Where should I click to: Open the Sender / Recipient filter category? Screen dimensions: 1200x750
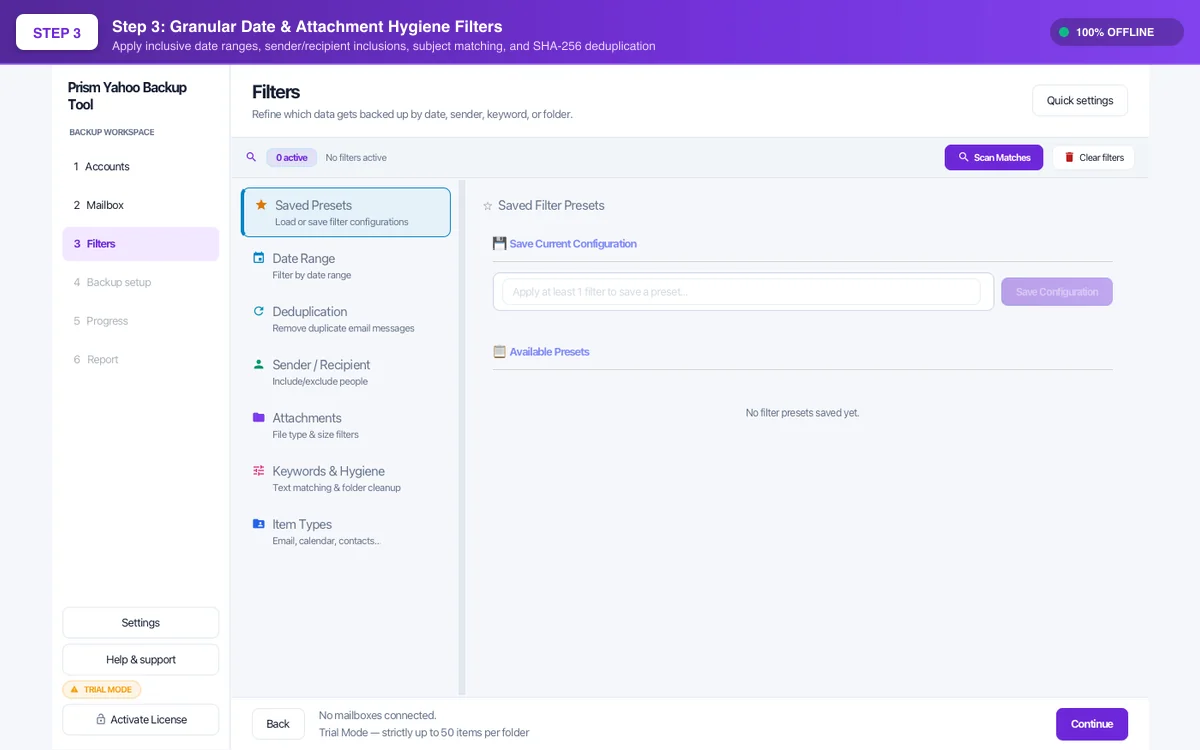coord(346,371)
